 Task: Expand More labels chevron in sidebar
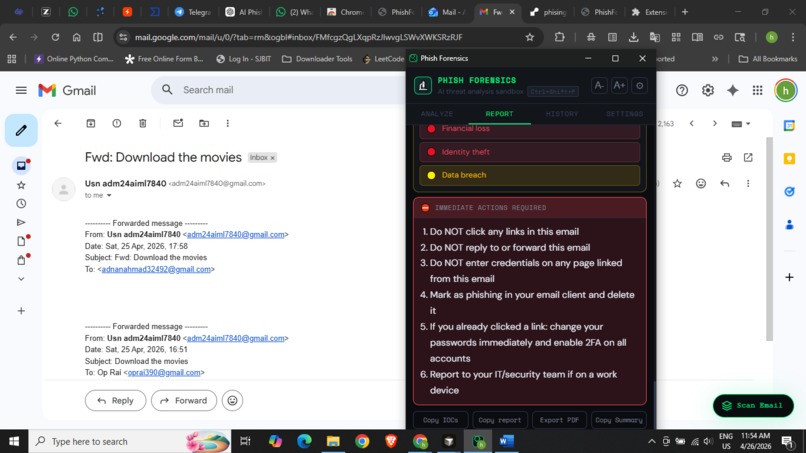coord(21,279)
